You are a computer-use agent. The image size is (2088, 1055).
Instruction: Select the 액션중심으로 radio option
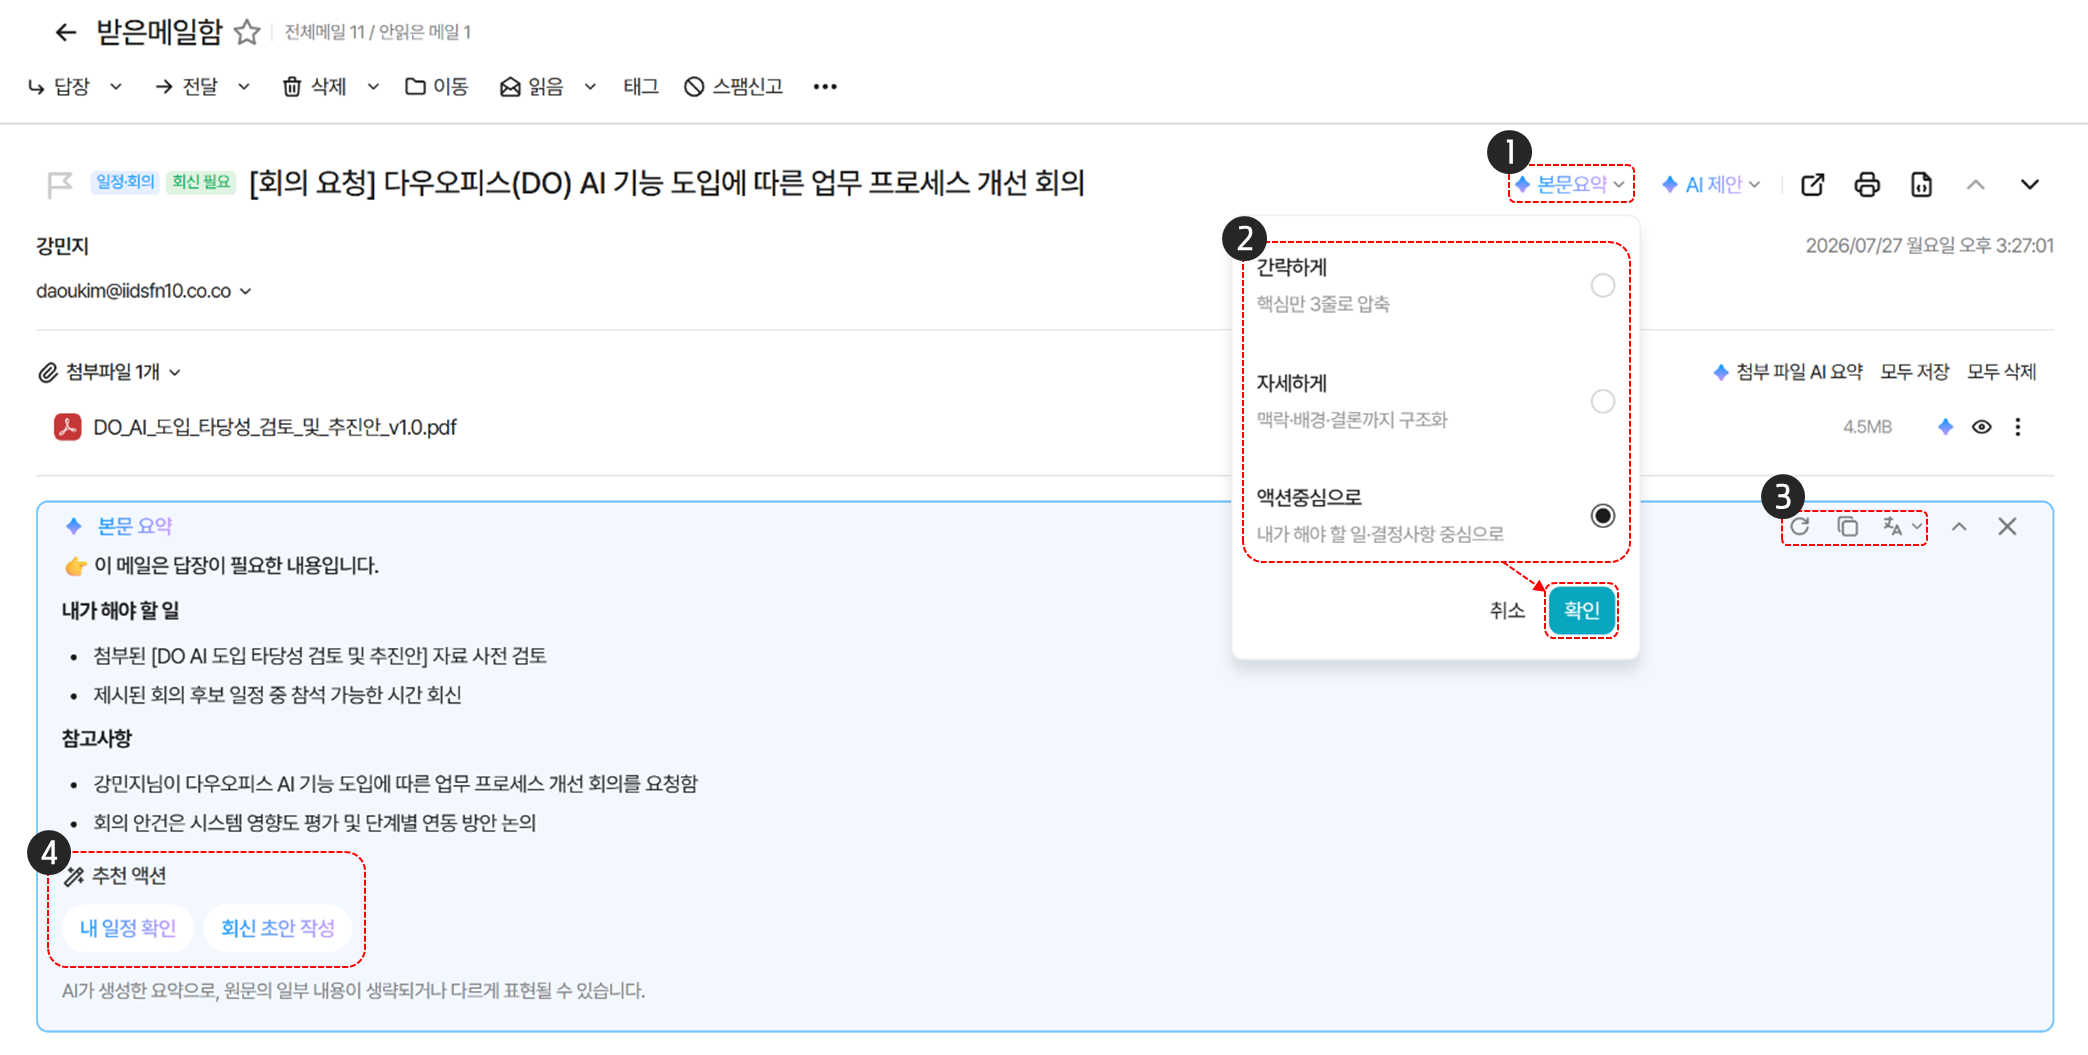[1603, 516]
